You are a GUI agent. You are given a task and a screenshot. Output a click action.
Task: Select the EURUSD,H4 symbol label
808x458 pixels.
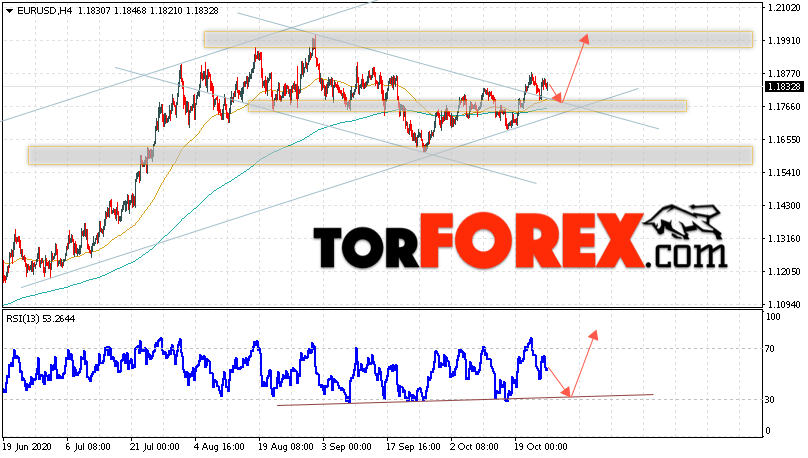pos(44,10)
